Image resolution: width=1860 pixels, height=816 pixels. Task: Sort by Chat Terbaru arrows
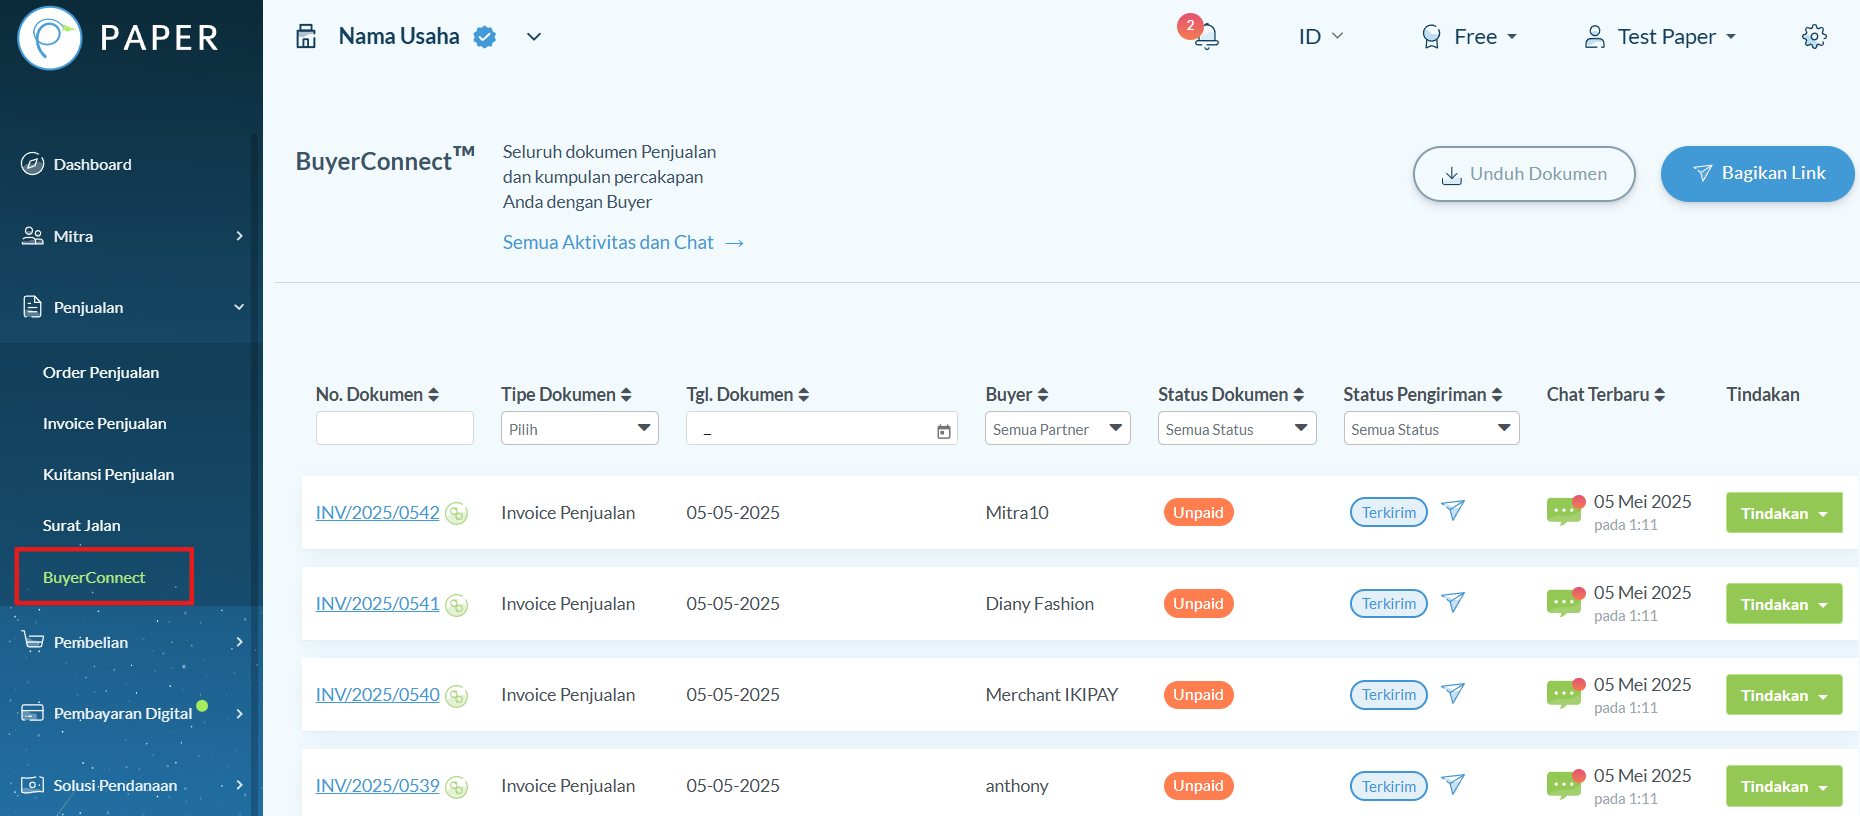point(1659,395)
